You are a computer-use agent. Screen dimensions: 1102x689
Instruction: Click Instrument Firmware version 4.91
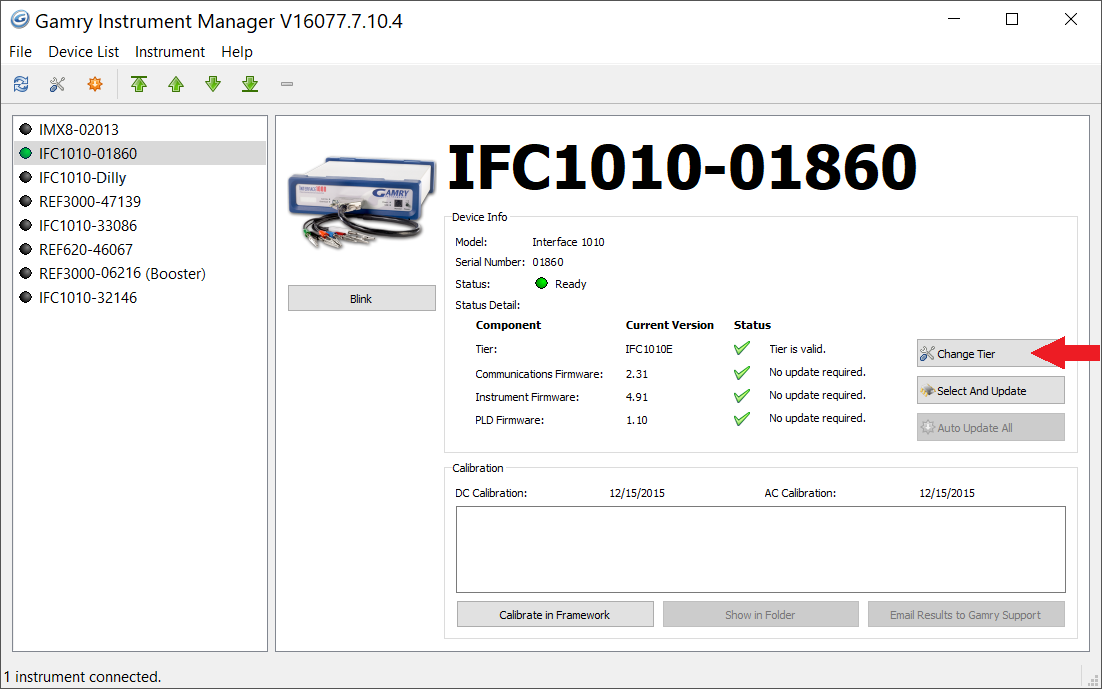pyautogui.click(x=637, y=397)
